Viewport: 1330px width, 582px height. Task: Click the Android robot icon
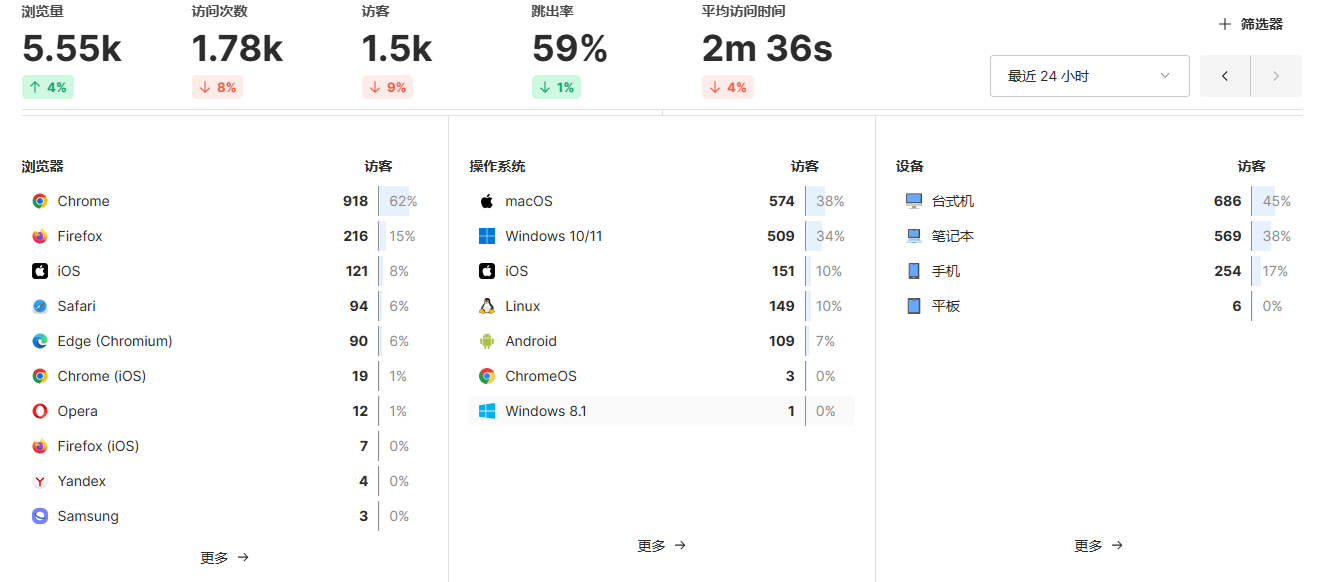pyautogui.click(x=487, y=341)
